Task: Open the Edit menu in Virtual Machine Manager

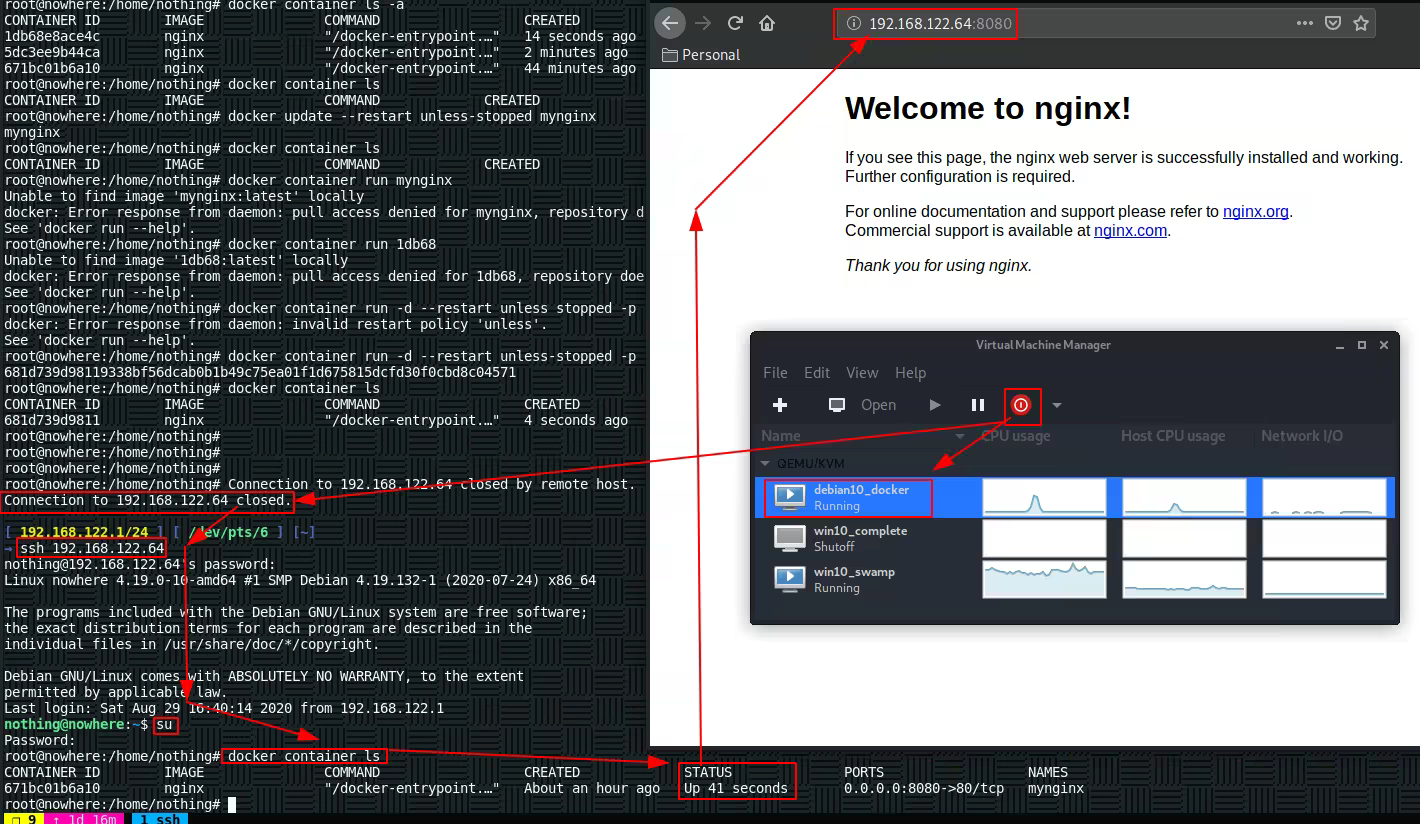Action: (817, 373)
